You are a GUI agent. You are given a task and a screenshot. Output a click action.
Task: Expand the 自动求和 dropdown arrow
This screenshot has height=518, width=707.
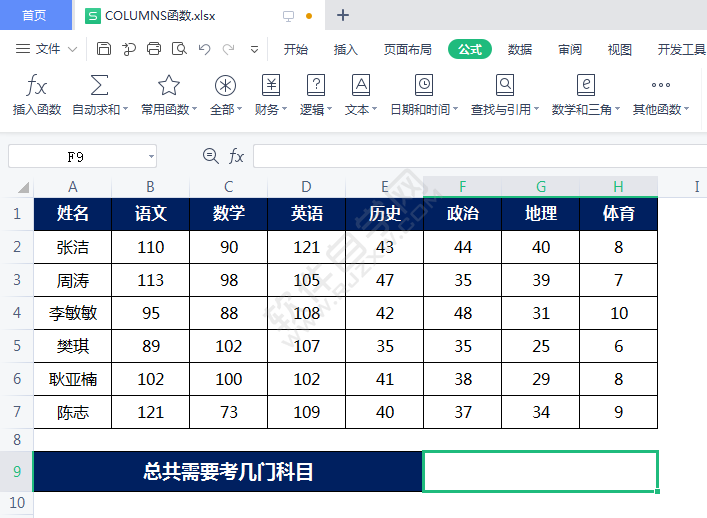[x=125, y=109]
